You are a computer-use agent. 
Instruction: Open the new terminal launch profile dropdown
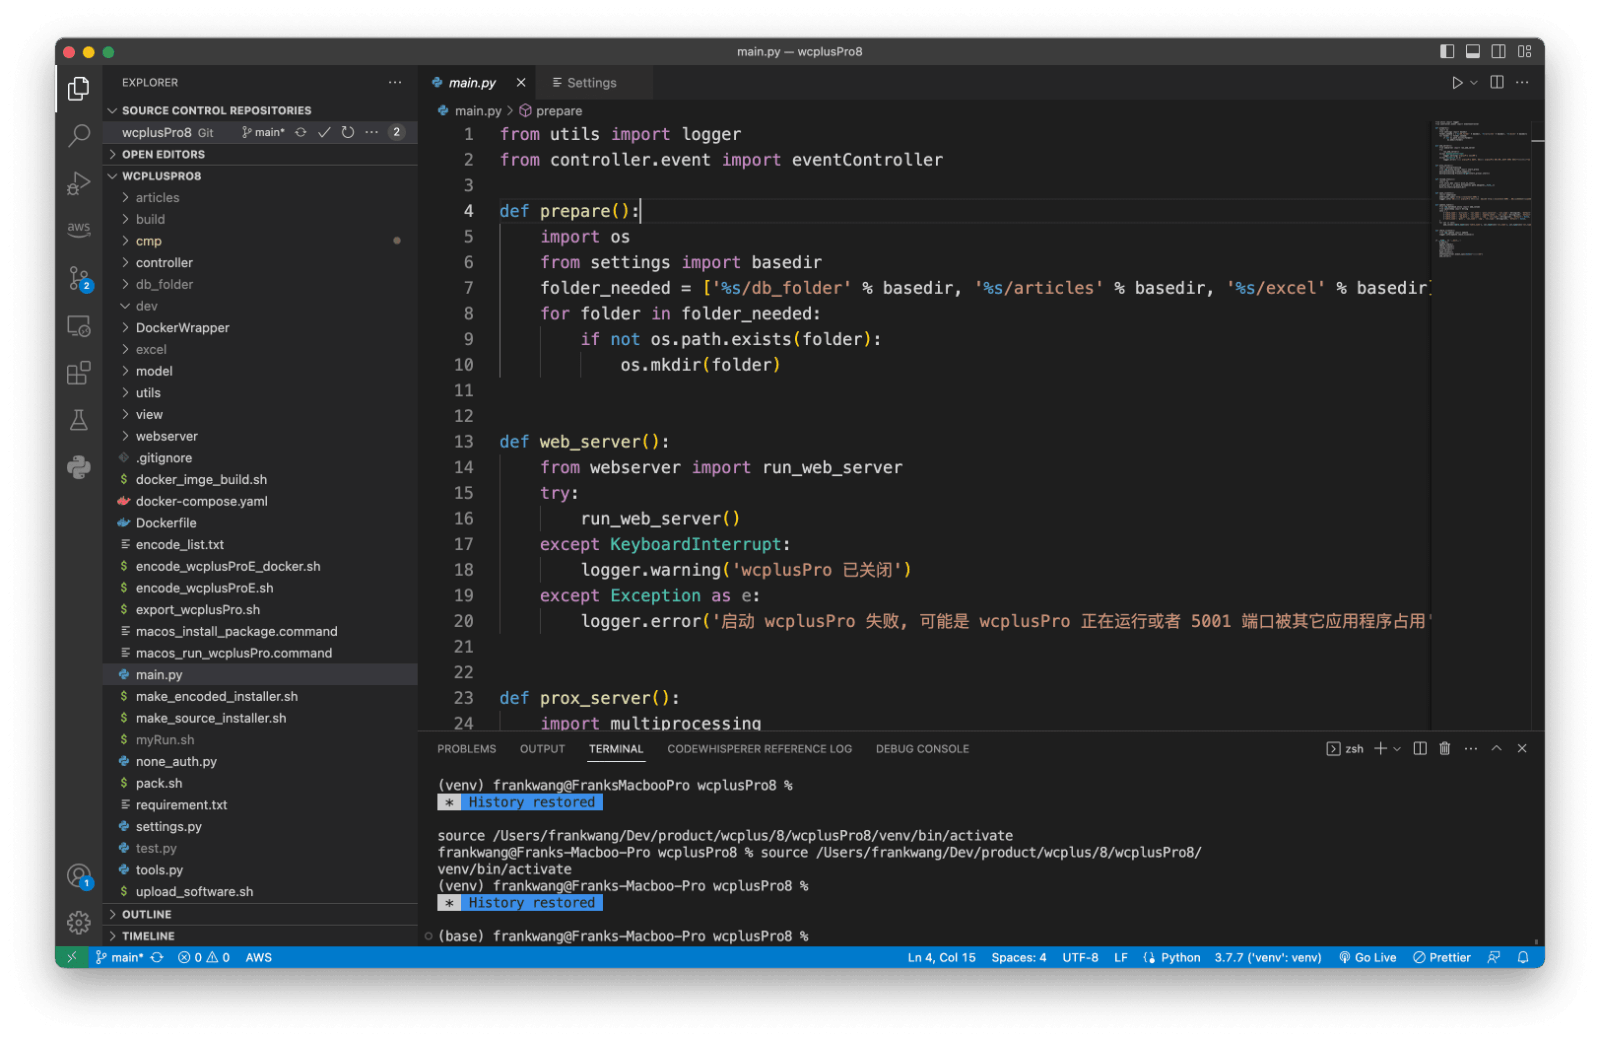(1397, 749)
